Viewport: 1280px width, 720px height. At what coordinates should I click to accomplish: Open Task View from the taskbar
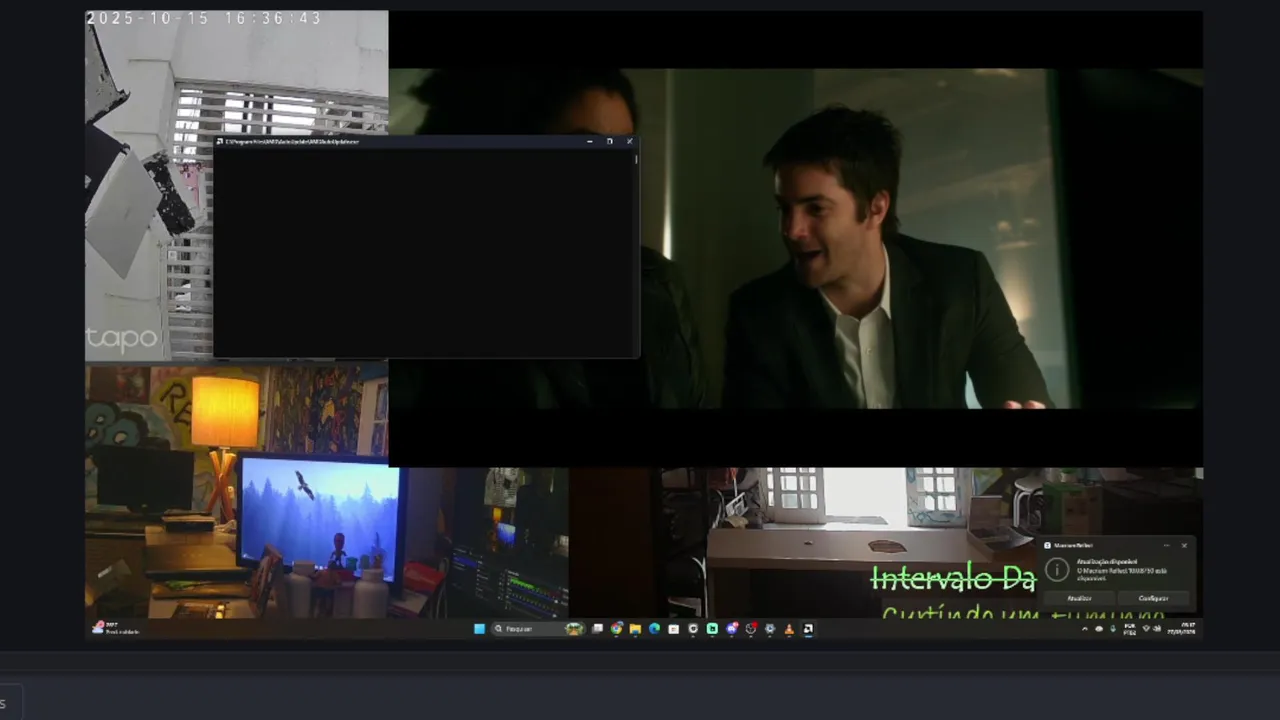click(x=597, y=629)
